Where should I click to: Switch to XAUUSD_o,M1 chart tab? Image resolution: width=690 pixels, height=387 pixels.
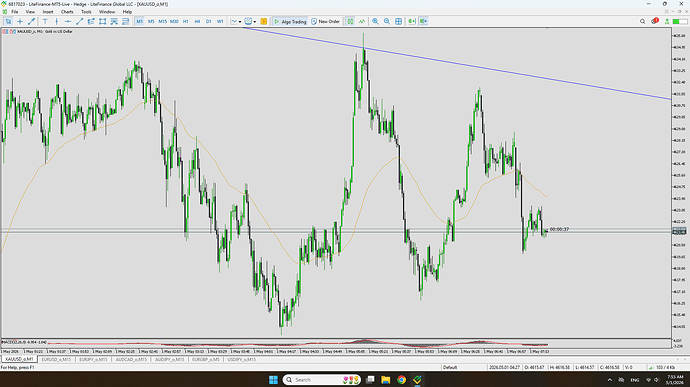point(19,359)
